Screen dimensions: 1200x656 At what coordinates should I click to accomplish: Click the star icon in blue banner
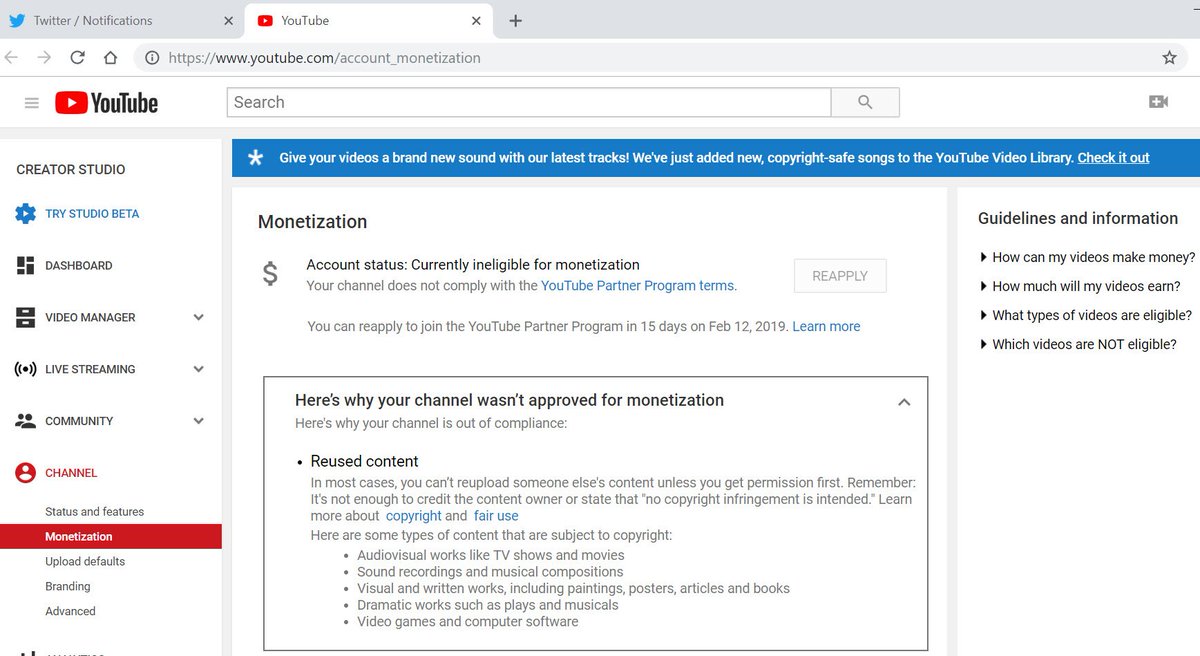pyautogui.click(x=256, y=158)
